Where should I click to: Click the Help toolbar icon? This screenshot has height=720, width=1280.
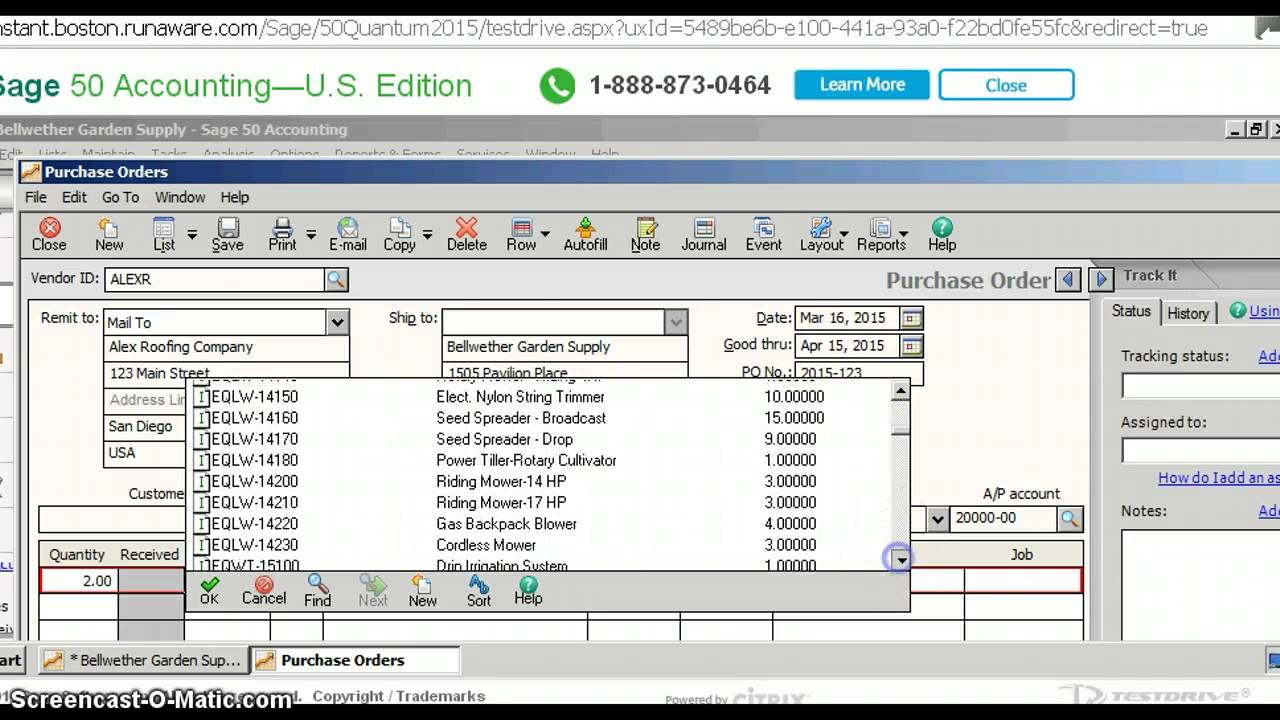tap(942, 235)
